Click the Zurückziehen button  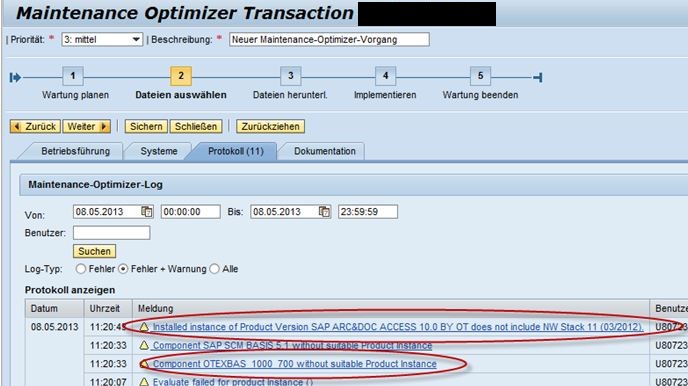(x=270, y=126)
